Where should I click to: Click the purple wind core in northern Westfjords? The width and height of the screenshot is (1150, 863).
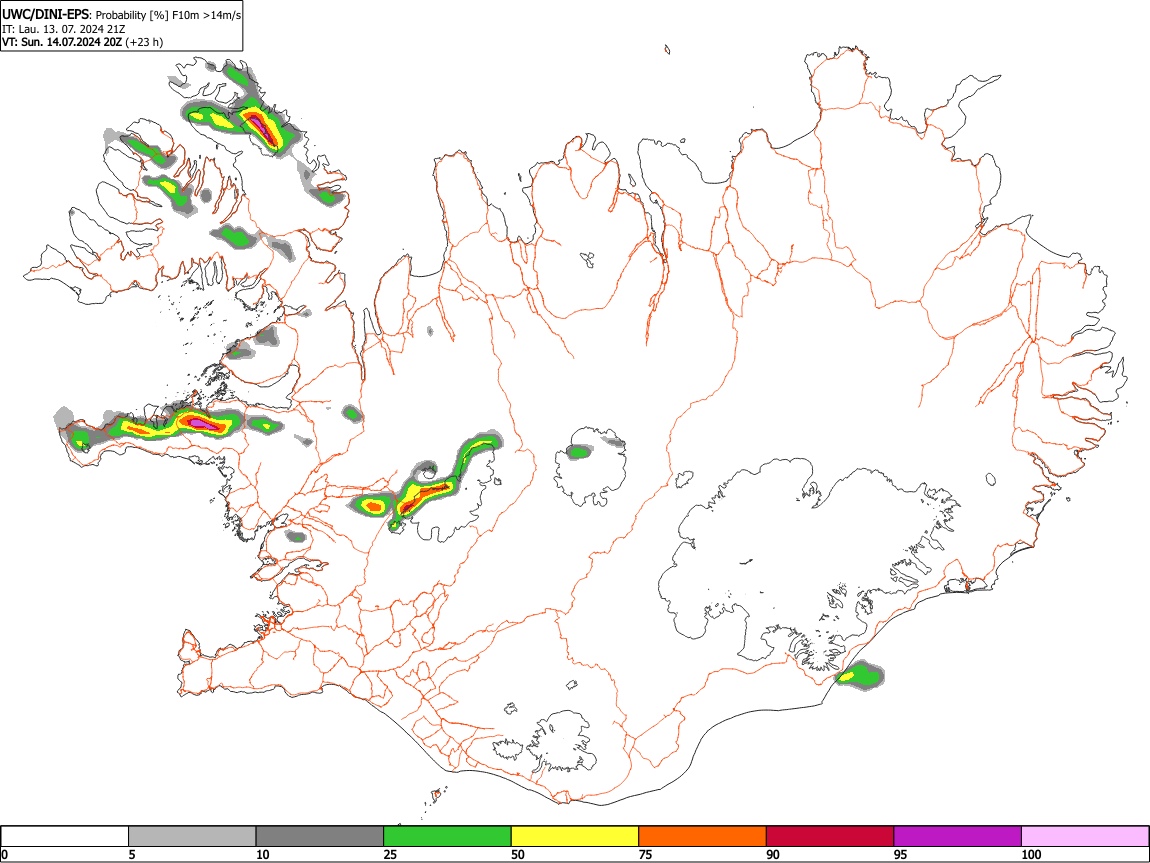pos(260,126)
